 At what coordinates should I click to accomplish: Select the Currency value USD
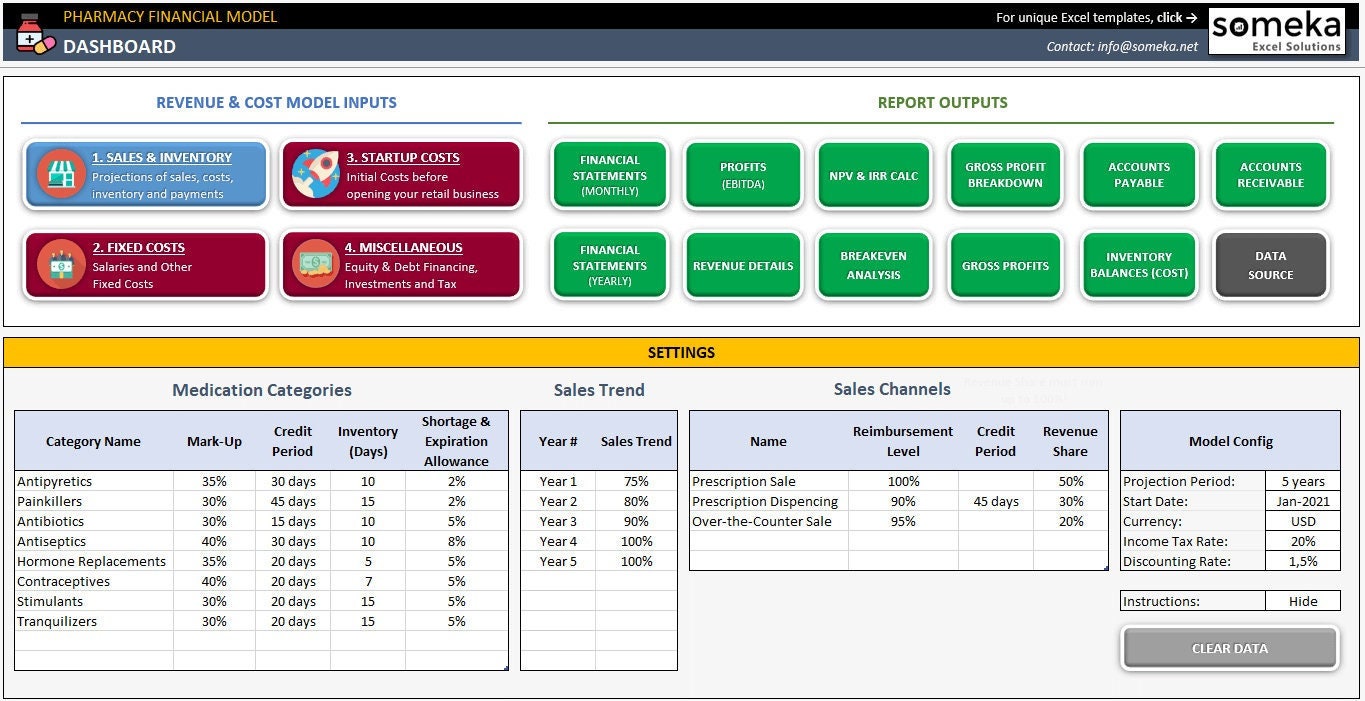1303,521
